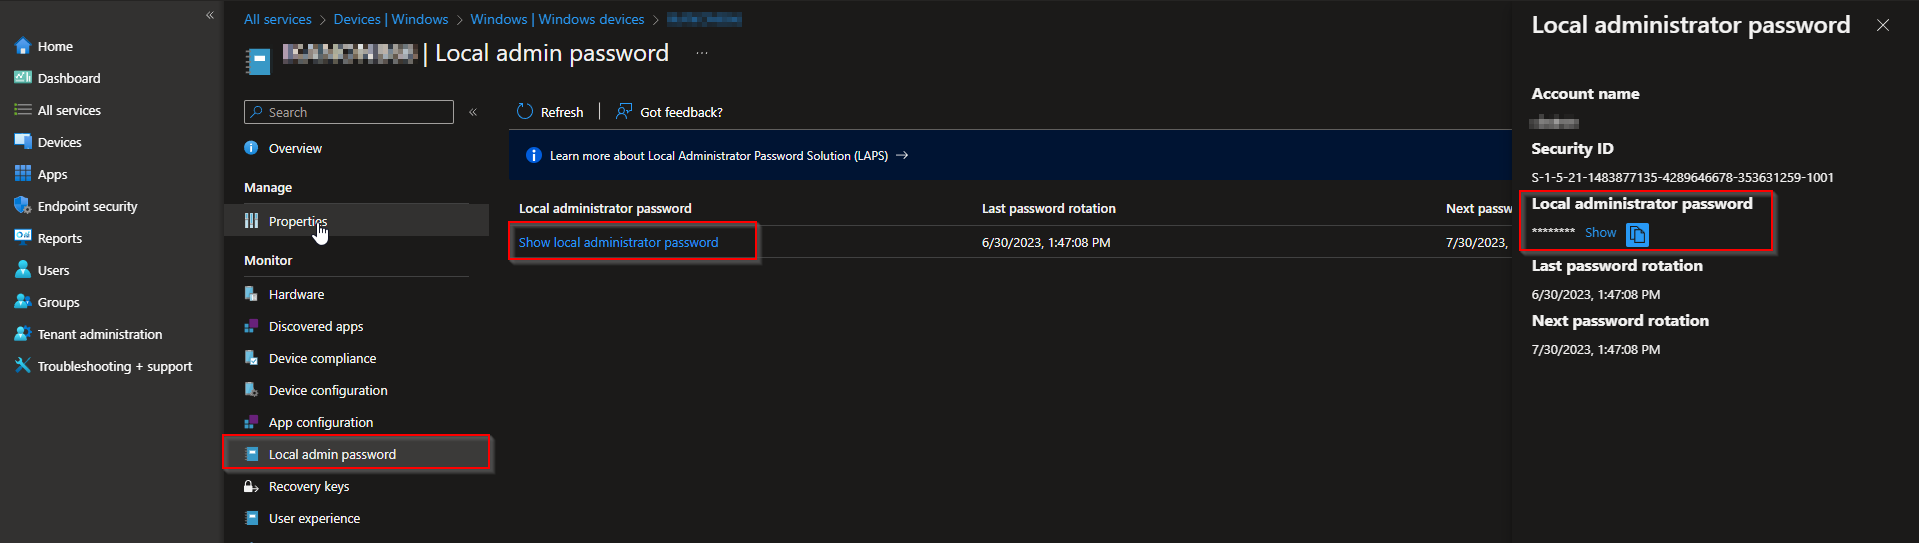The image size is (1919, 543).
Task: Click the Troubleshooting + support wrench icon
Action: pos(23,366)
